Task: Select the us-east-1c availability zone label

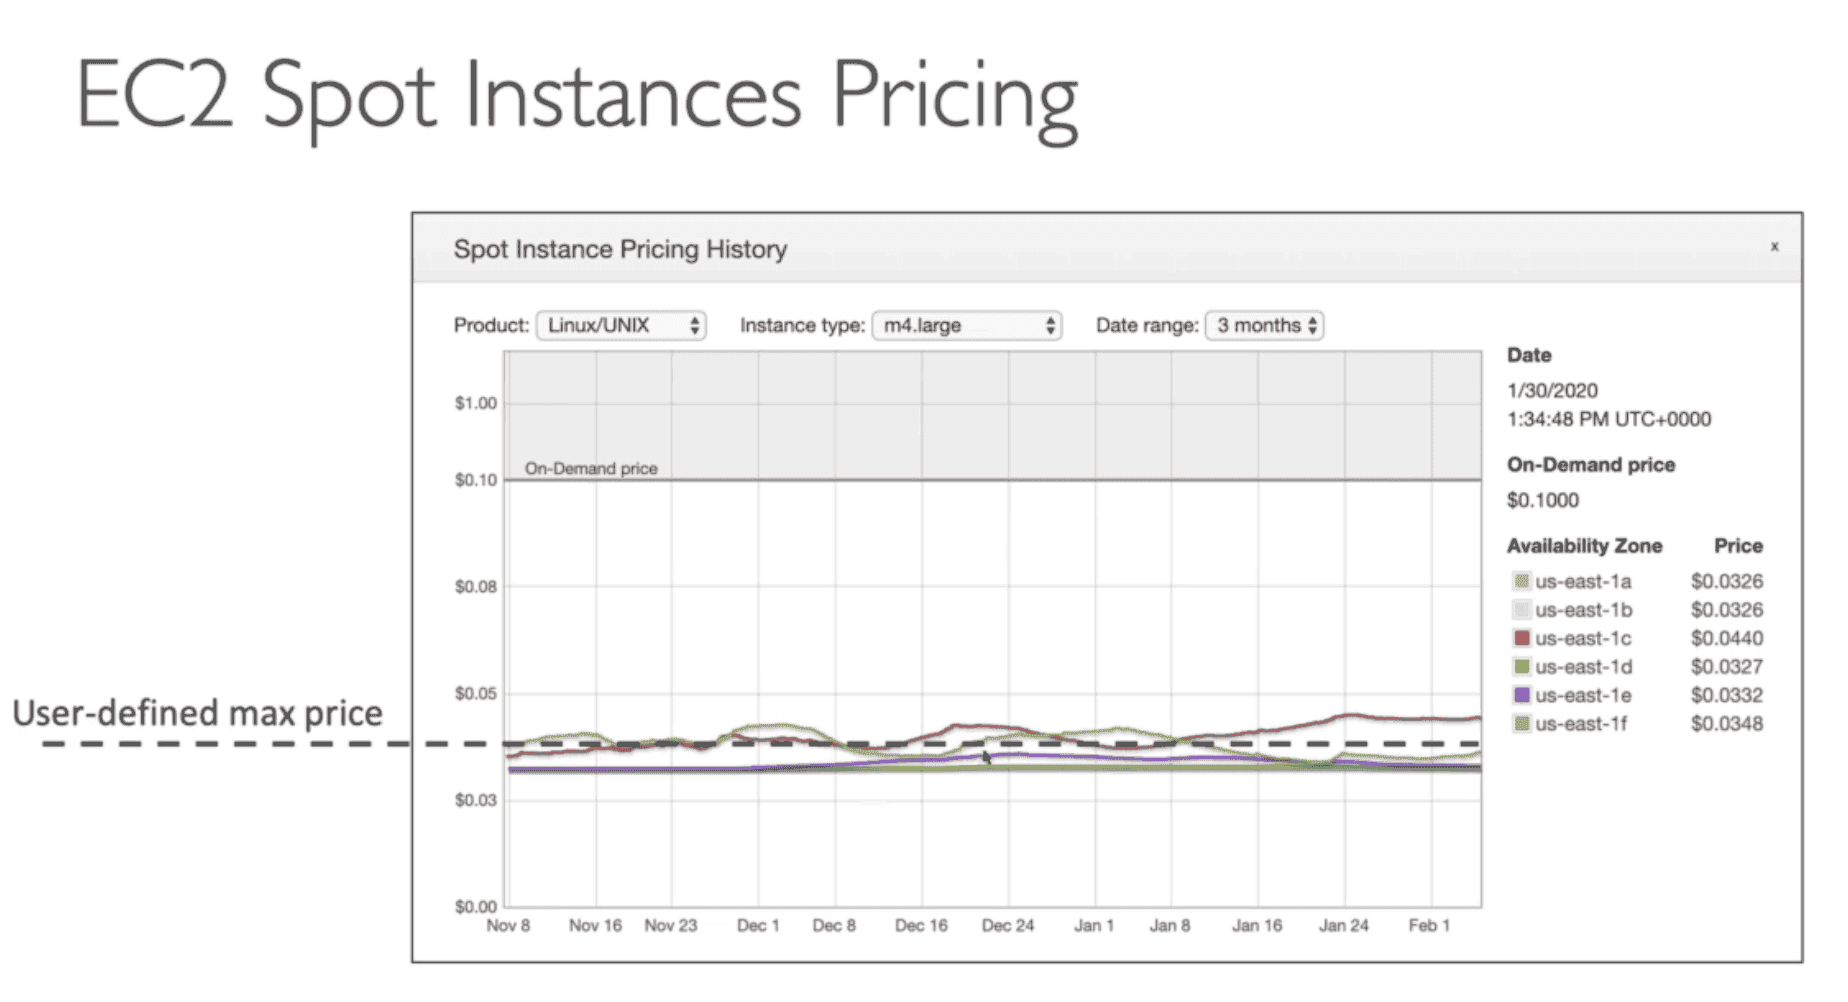Action: pos(1583,638)
